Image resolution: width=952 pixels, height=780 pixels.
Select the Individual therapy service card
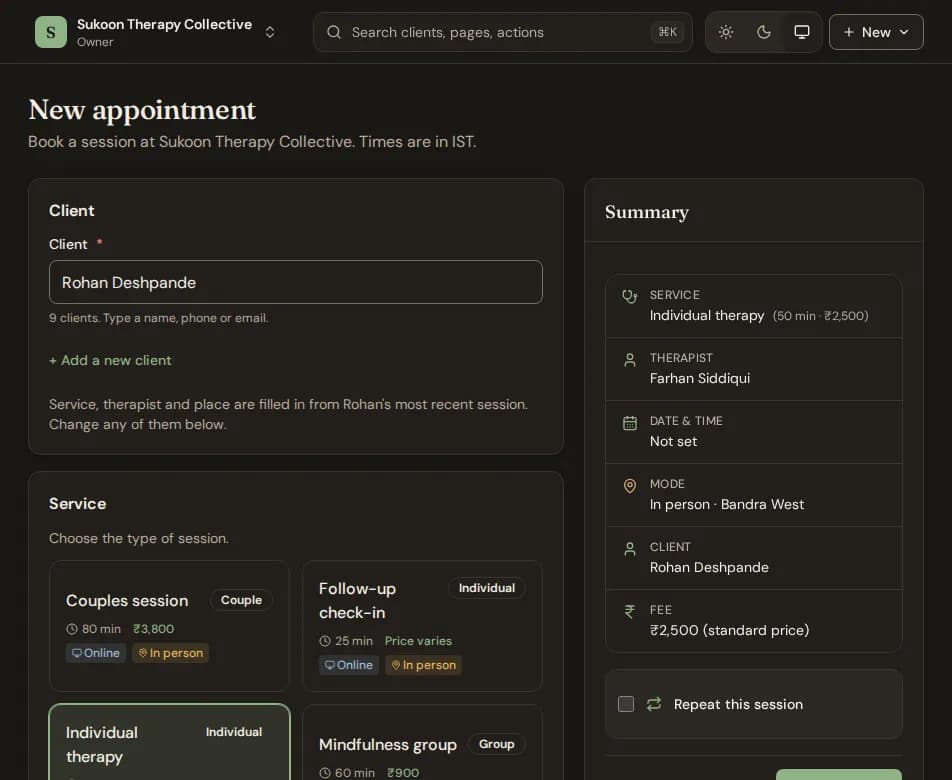click(x=169, y=742)
